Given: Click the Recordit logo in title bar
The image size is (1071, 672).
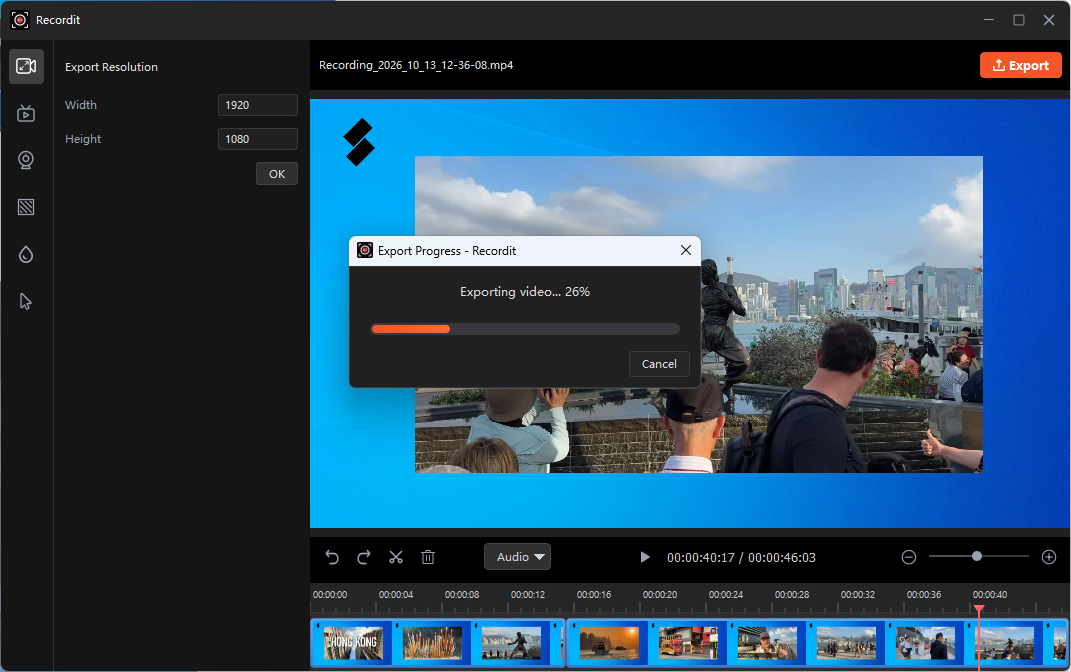Looking at the screenshot, I should pos(20,20).
